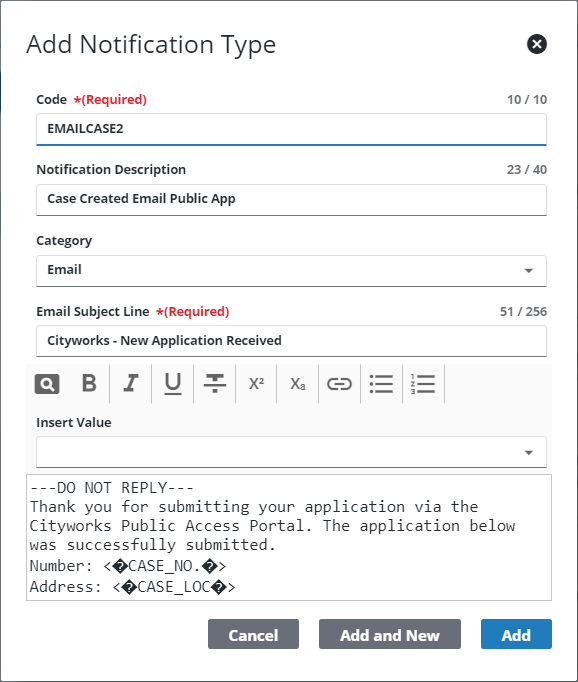Screen dimensions: 578x682
Task: Toggle underline formatting
Action: click(x=173, y=384)
